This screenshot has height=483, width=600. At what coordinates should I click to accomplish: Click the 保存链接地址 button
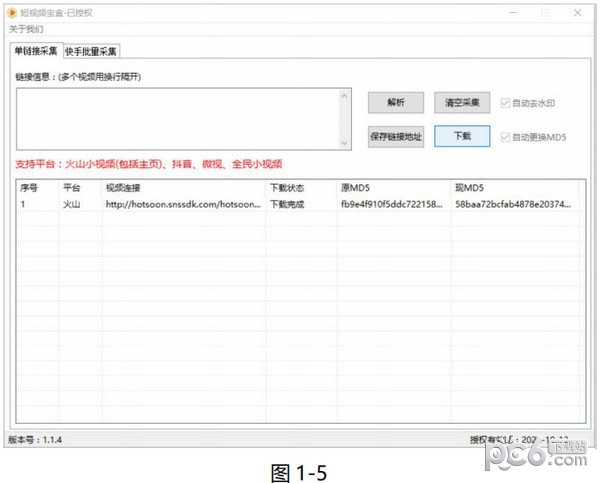click(396, 136)
